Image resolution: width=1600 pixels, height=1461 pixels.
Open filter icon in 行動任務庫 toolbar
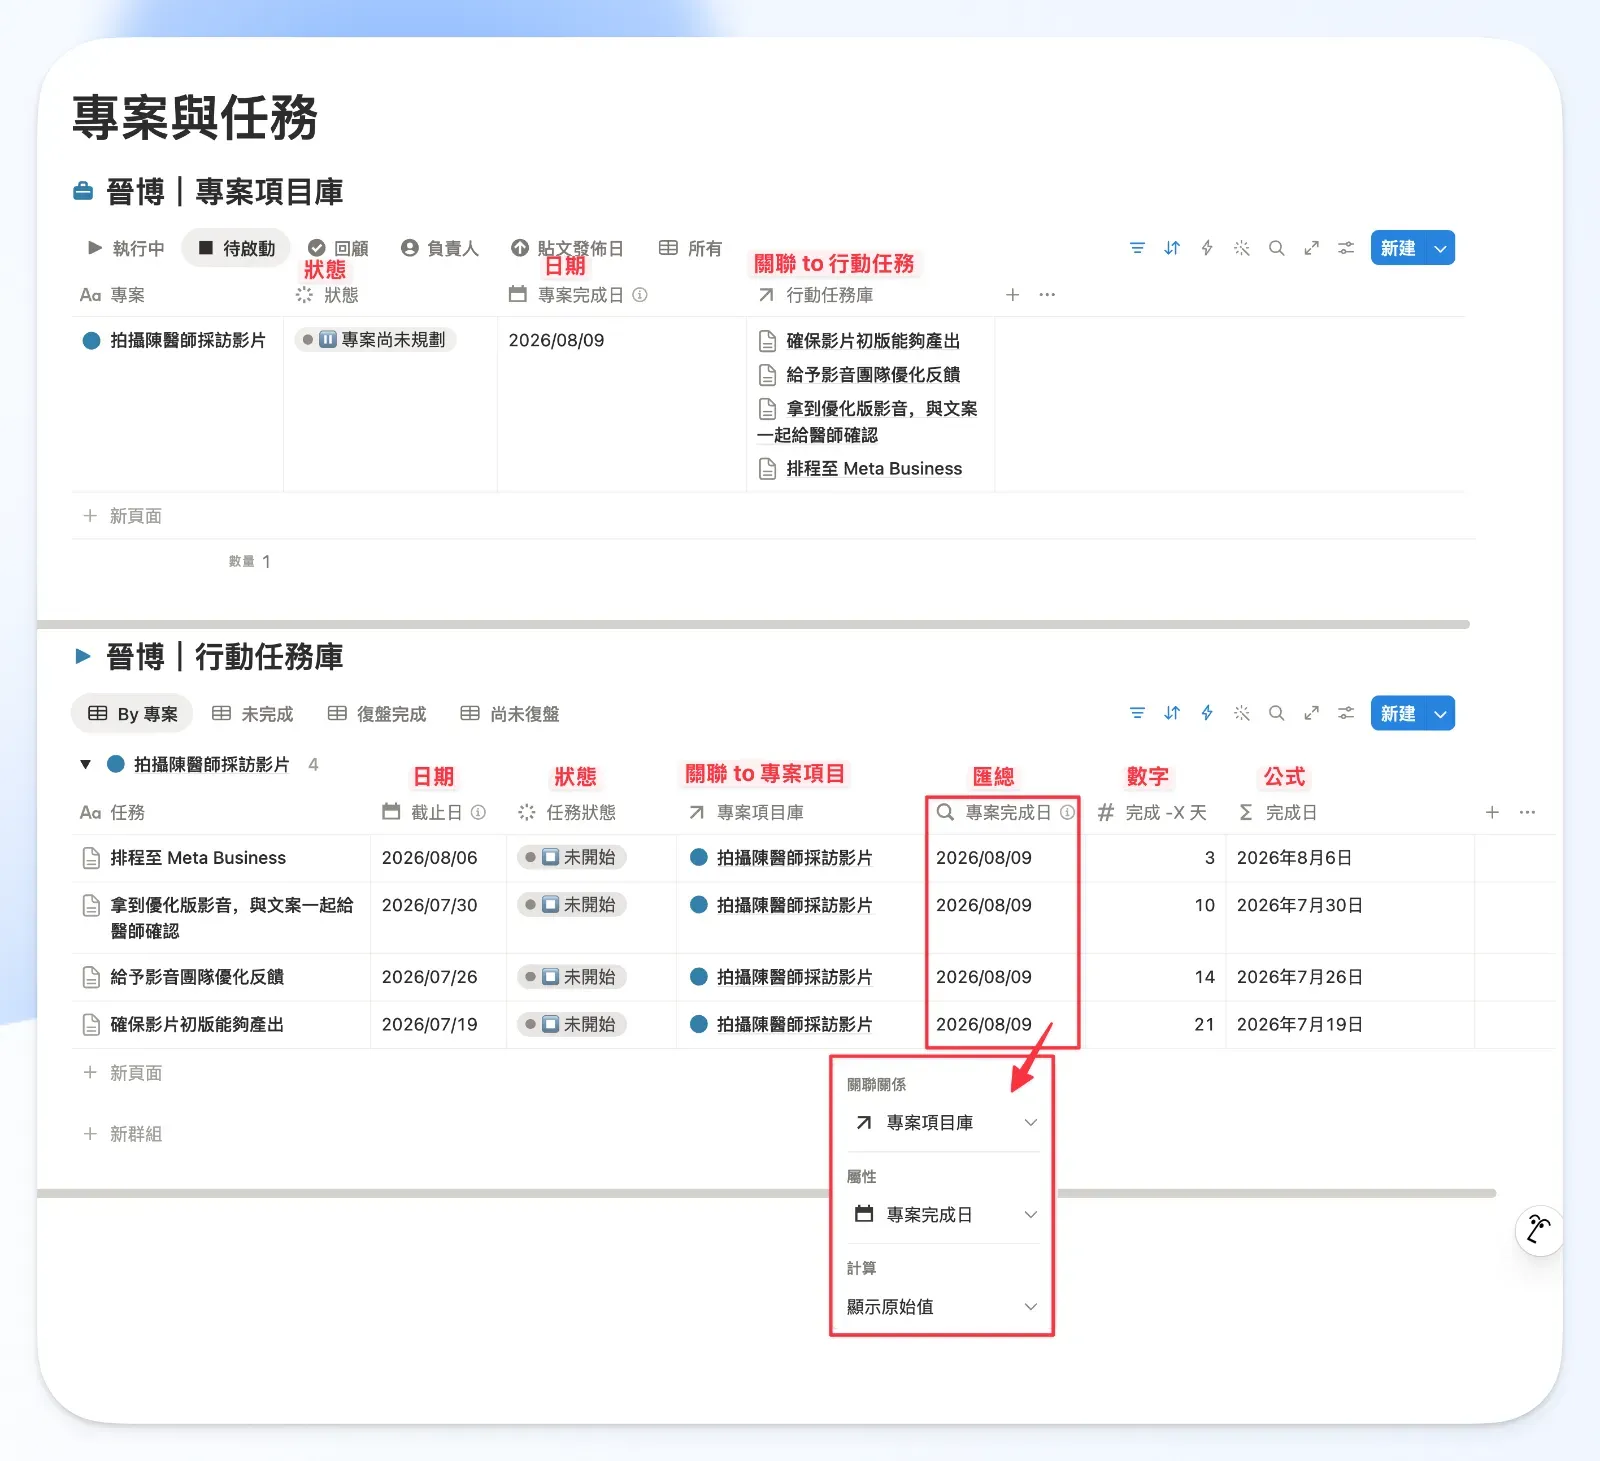click(1137, 713)
